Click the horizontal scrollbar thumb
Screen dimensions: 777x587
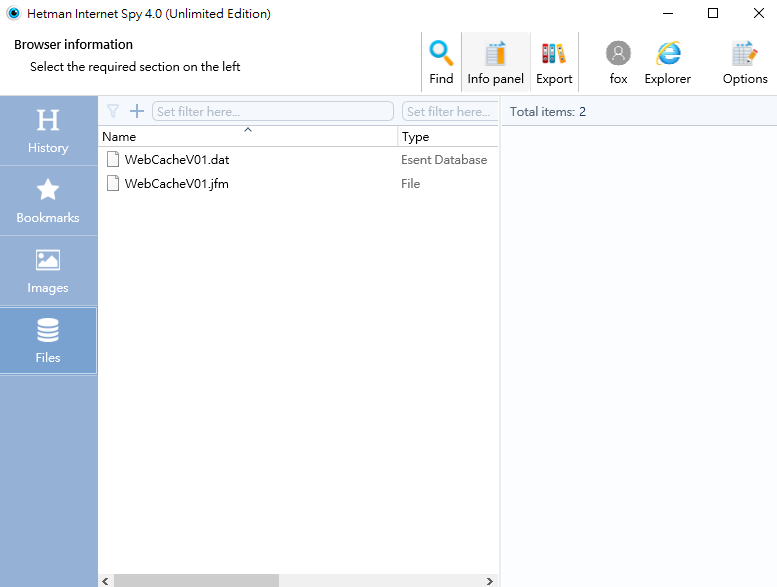pyautogui.click(x=196, y=581)
